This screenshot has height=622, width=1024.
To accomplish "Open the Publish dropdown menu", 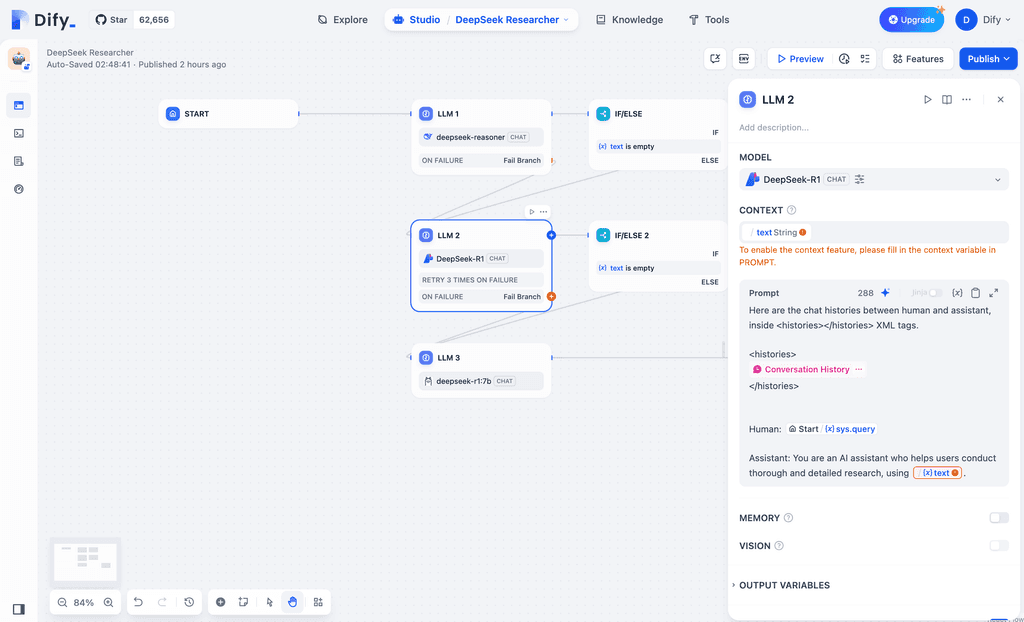I will (x=988, y=58).
